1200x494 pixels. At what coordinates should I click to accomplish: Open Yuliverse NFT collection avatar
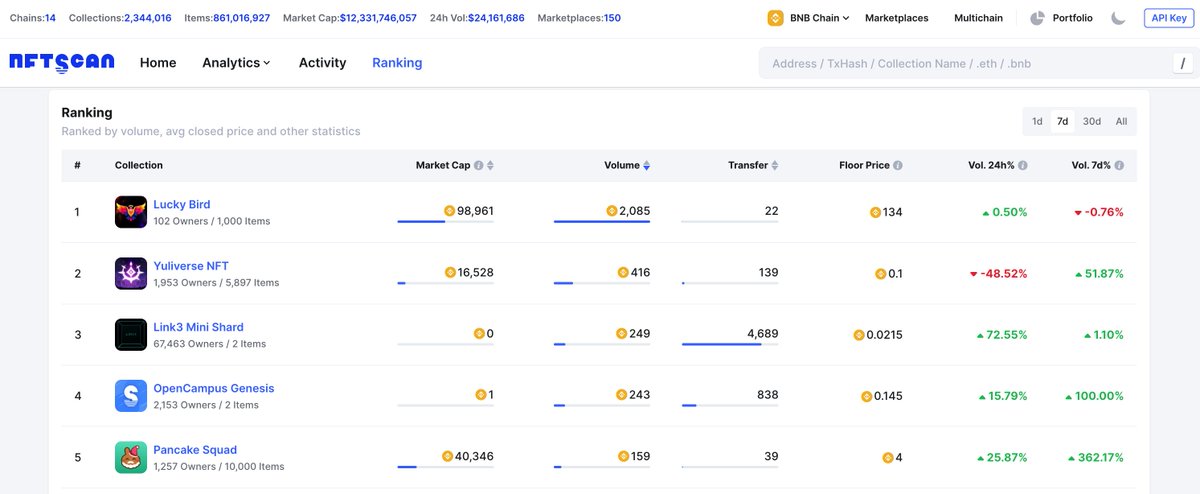131,273
